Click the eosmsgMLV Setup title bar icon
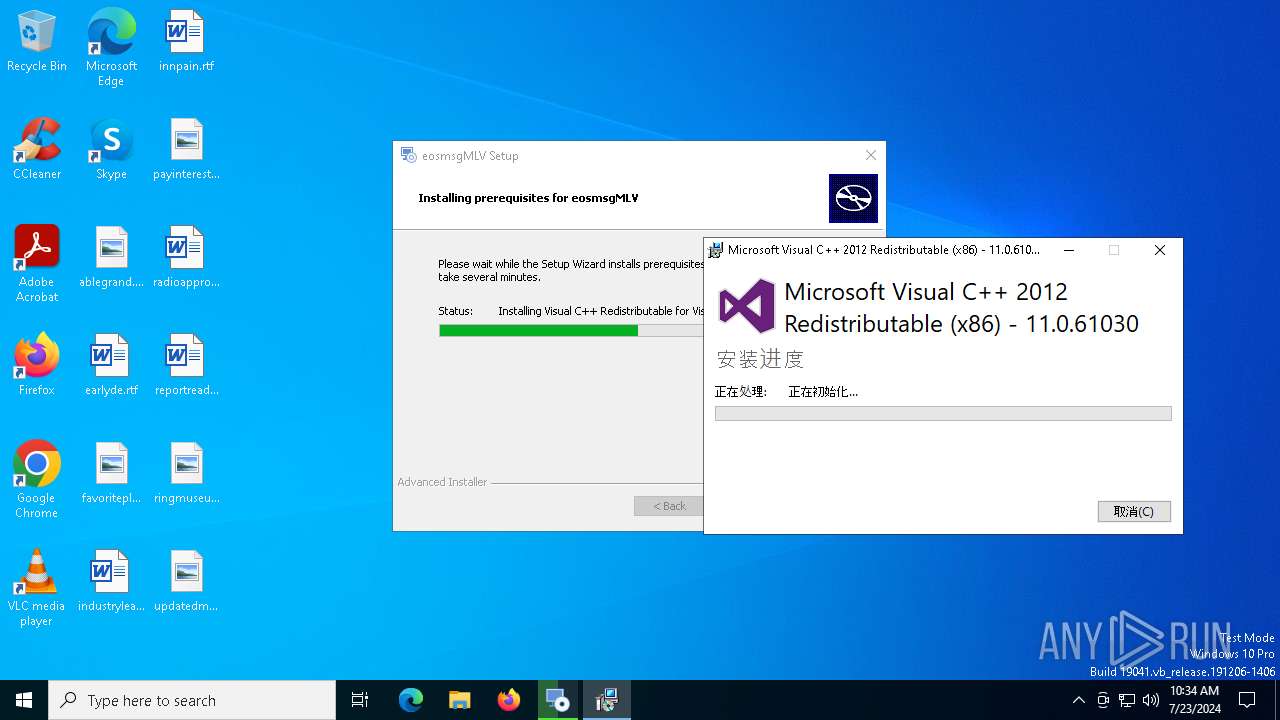Screen dimensions: 1280x720 coord(408,155)
